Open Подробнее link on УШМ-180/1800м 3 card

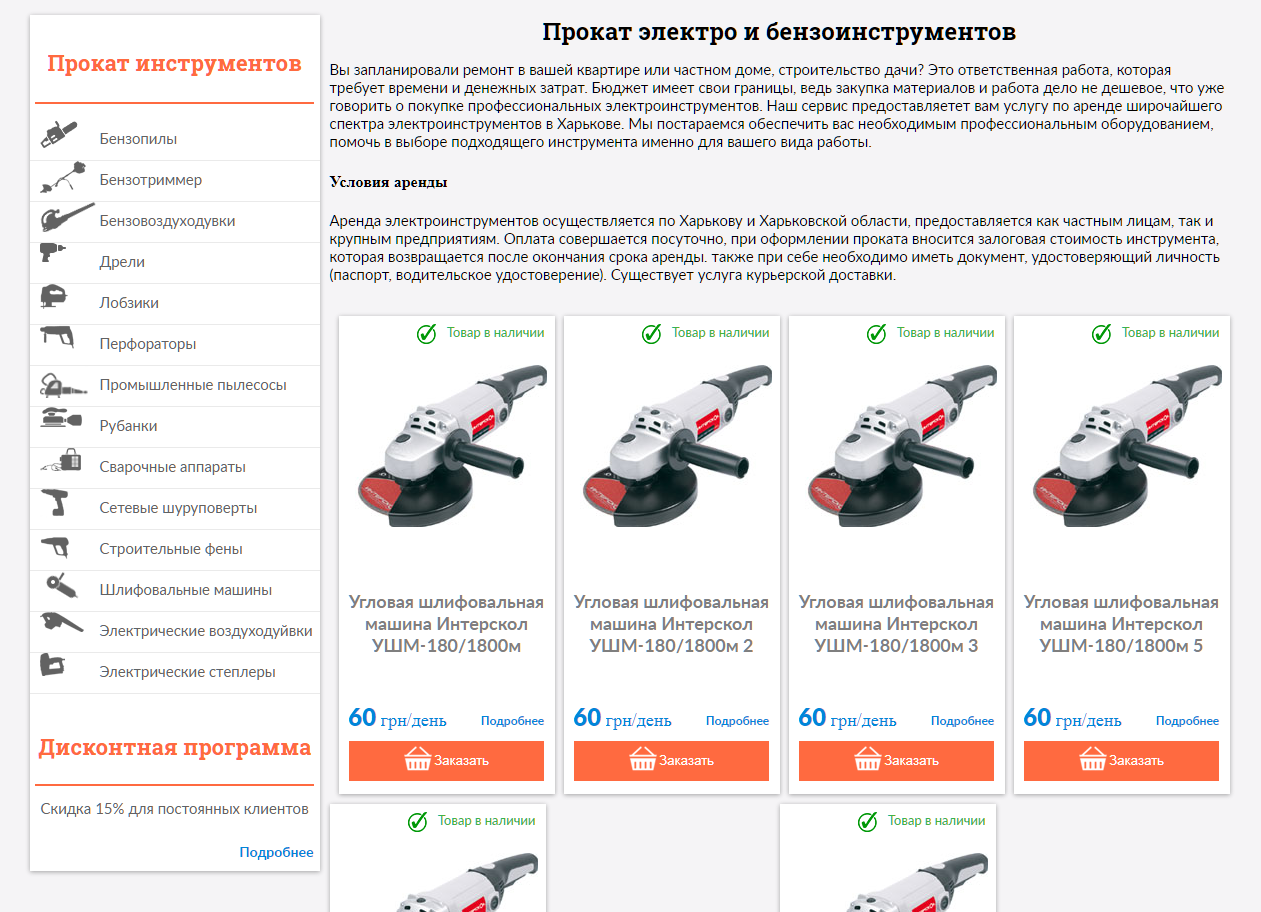[x=962, y=721]
